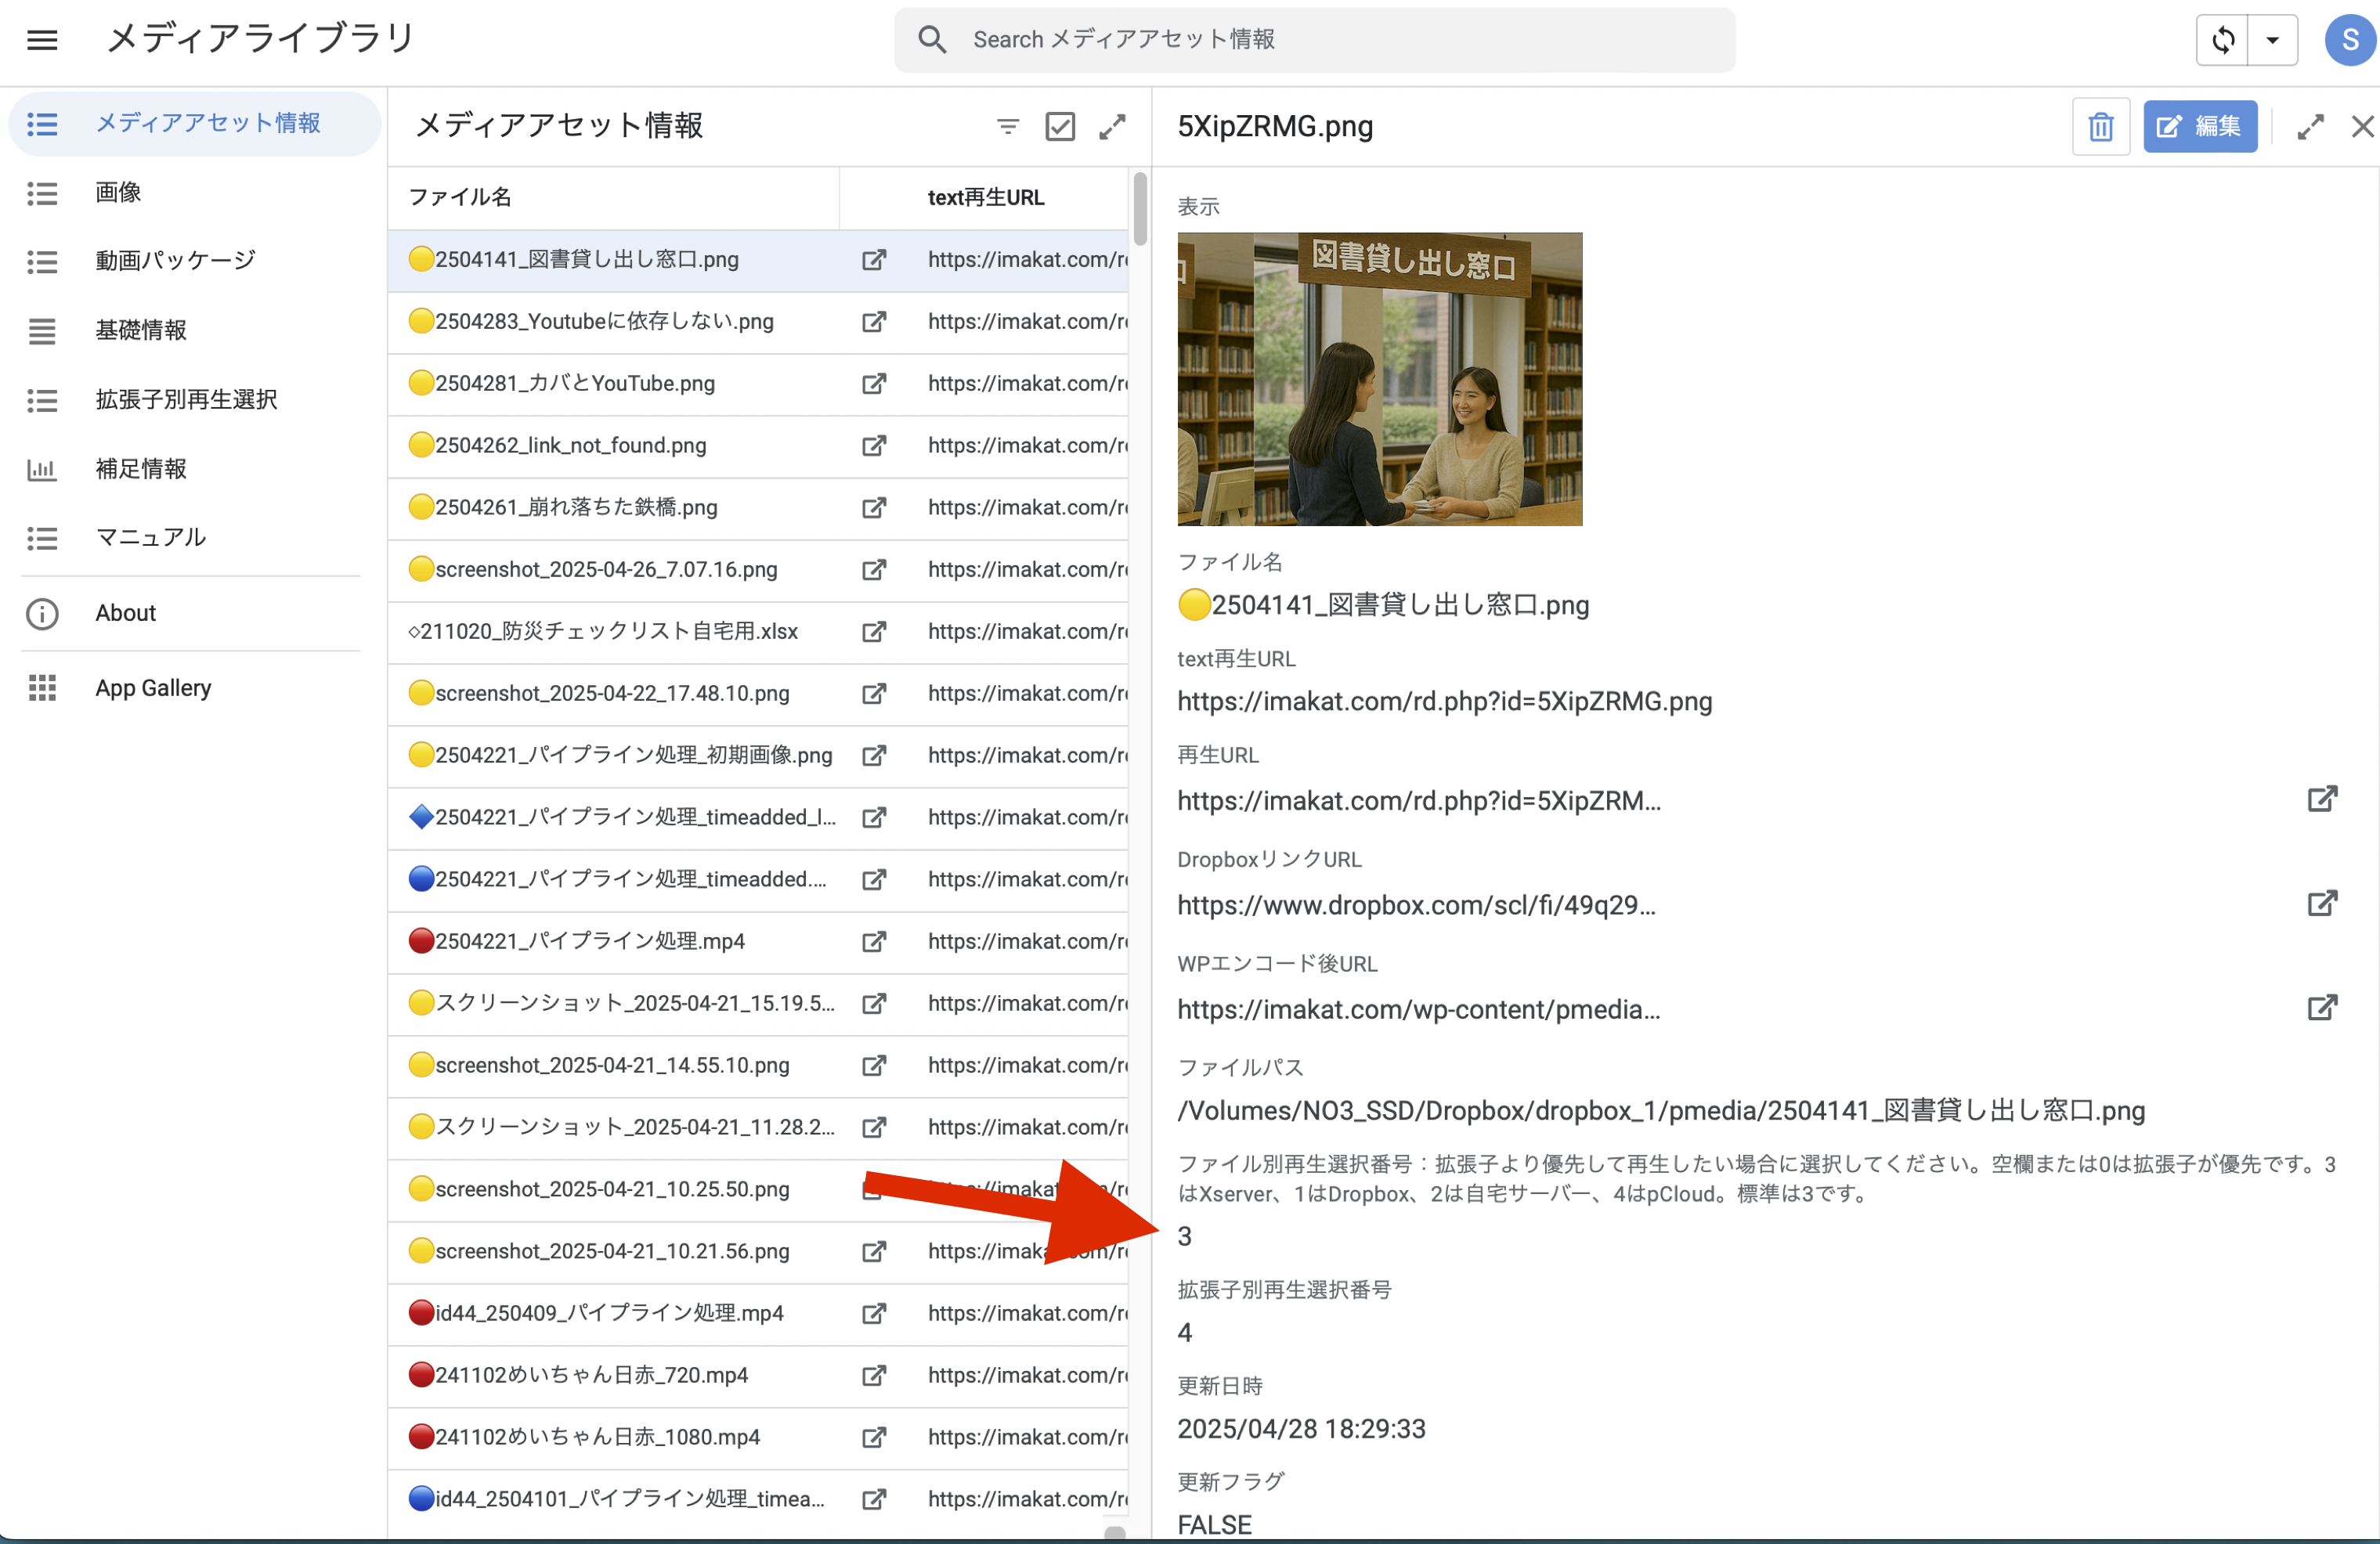2380x1544 pixels.
Task: Open the DropboxリンクURL external link icon
Action: pyautogui.click(x=2321, y=904)
